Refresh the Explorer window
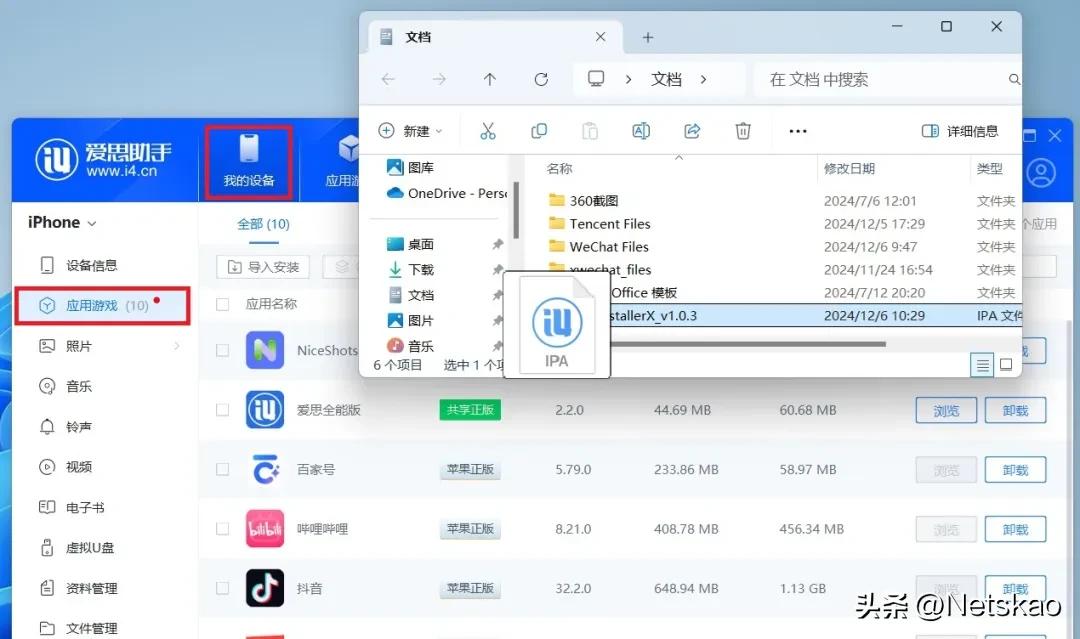 (x=541, y=79)
